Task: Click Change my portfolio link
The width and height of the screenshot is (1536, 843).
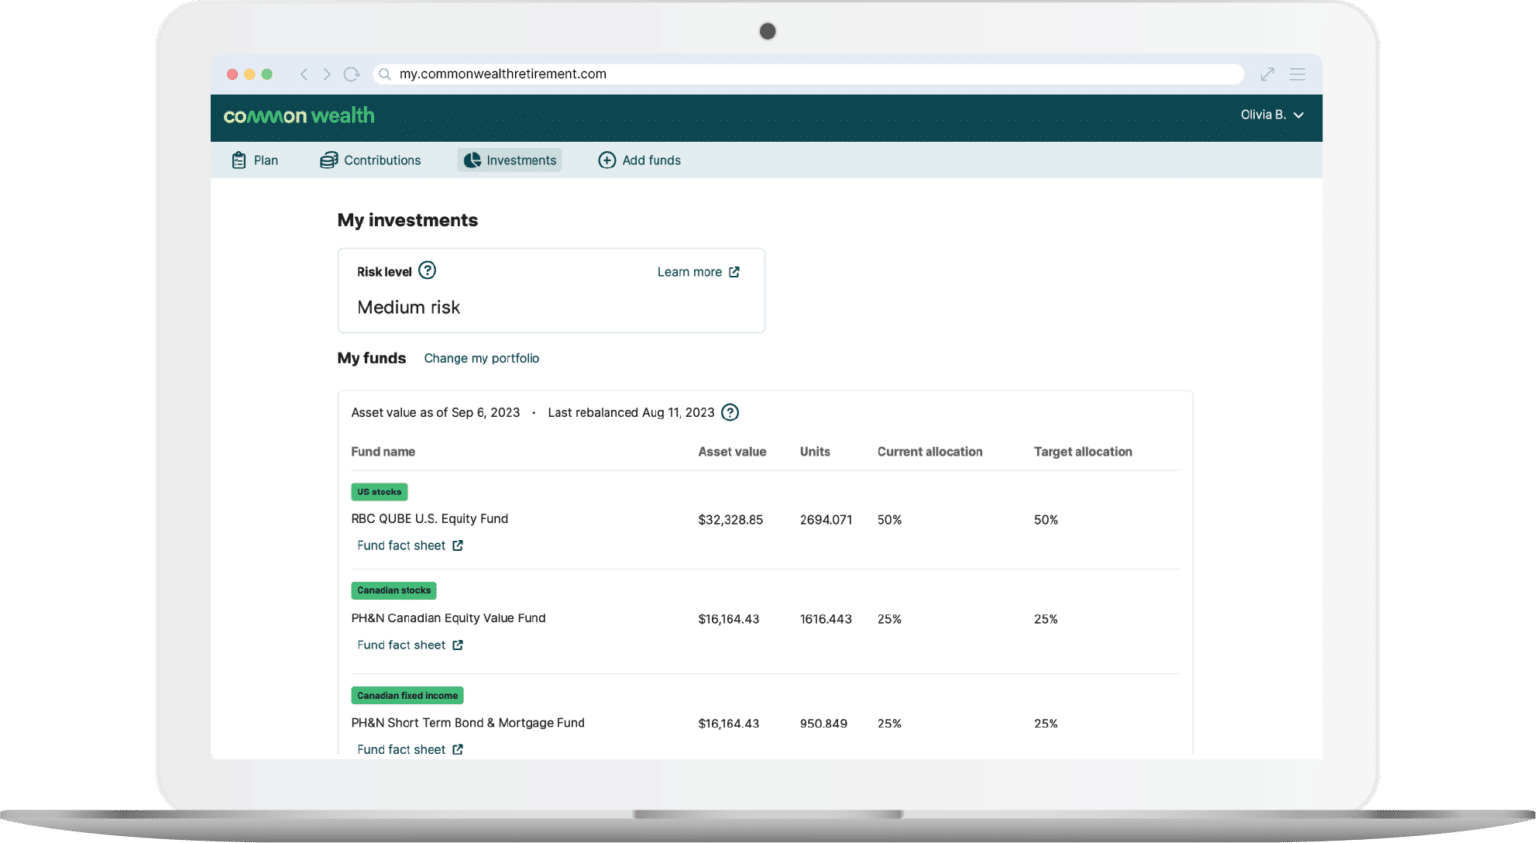Action: 481,358
